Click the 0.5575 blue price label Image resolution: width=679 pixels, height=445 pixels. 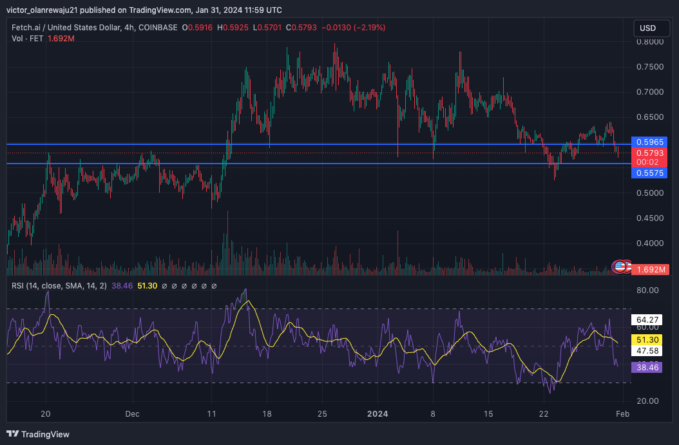(649, 173)
